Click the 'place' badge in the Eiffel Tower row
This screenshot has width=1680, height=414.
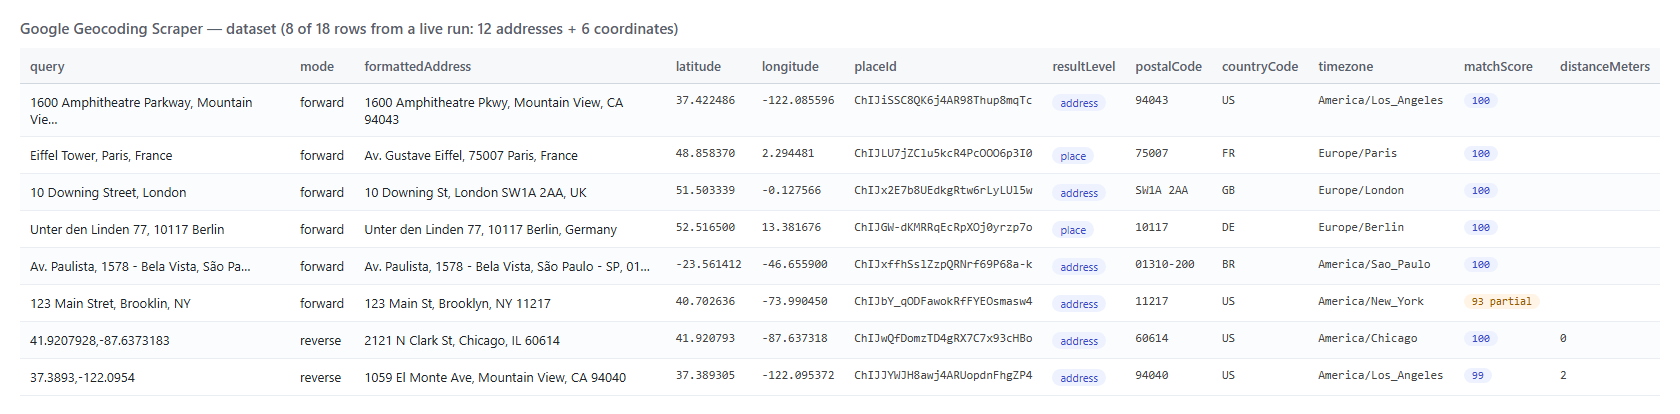tap(1073, 156)
